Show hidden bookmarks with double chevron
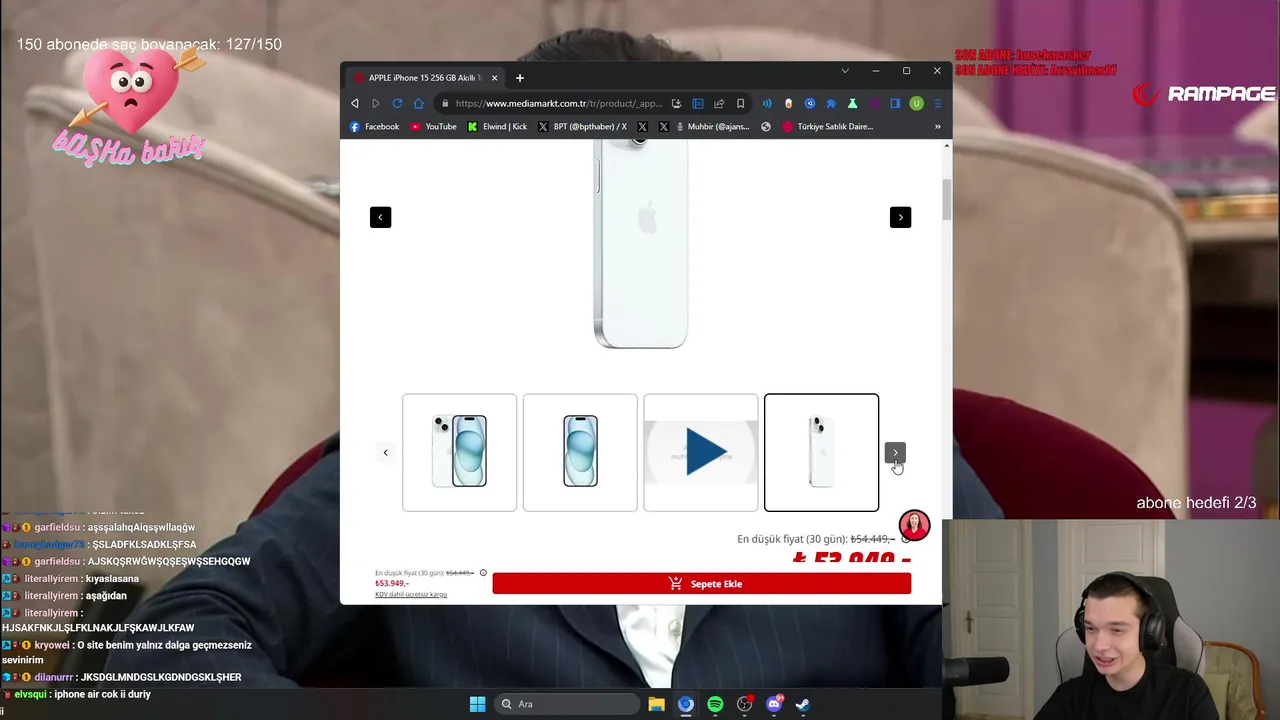The width and height of the screenshot is (1280, 720). [938, 127]
